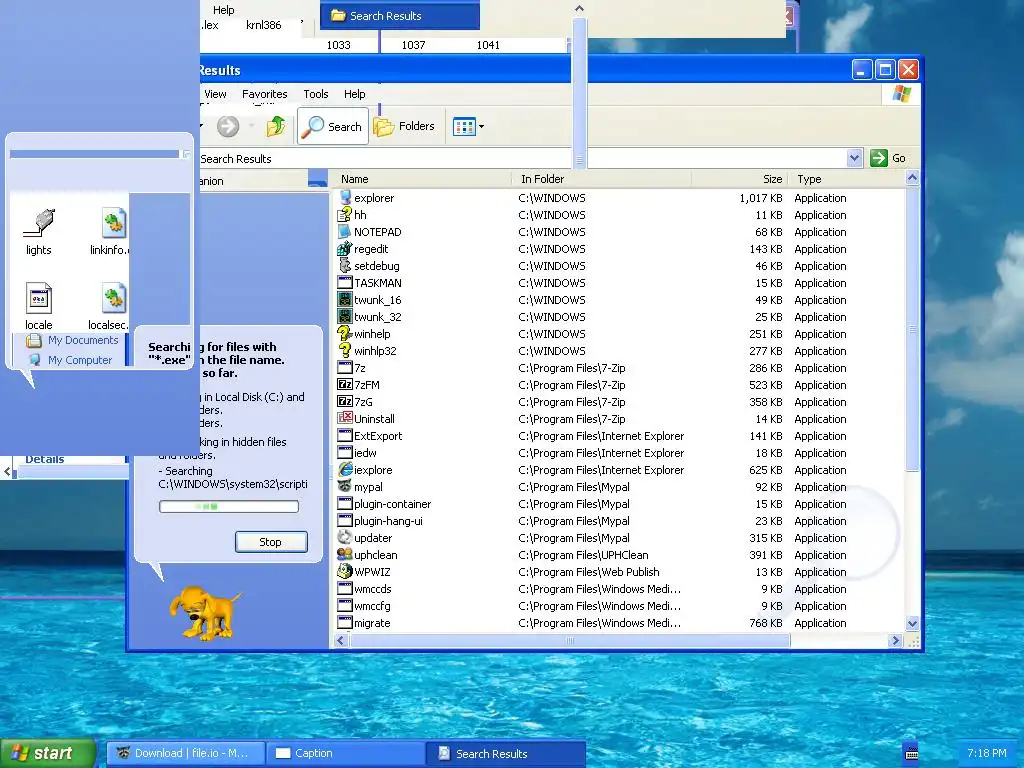Select the updater file icon
1024x768 pixels.
[345, 537]
